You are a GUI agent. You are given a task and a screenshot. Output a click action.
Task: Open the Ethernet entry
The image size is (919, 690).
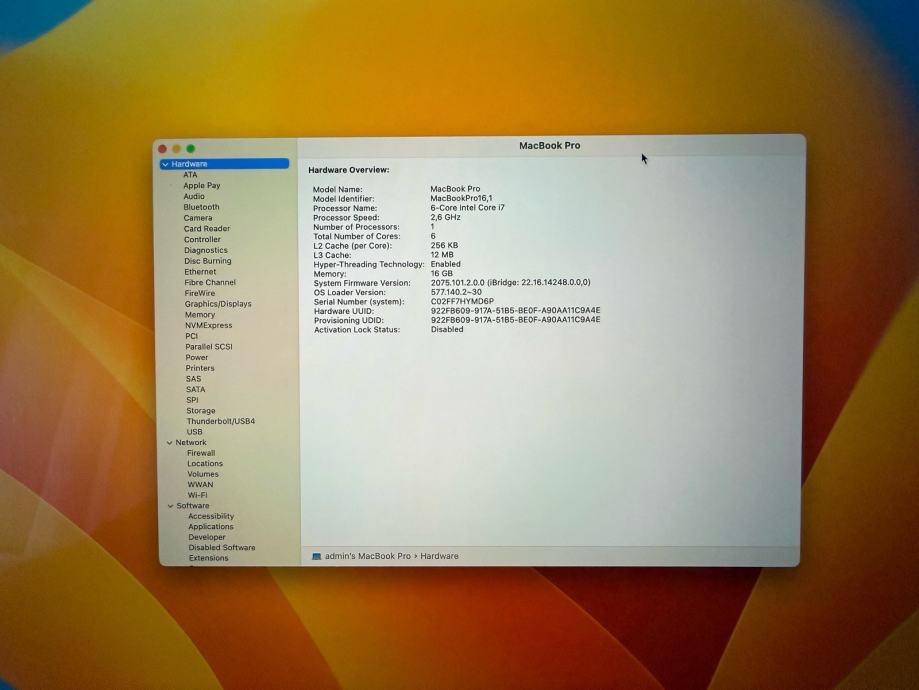pos(200,272)
